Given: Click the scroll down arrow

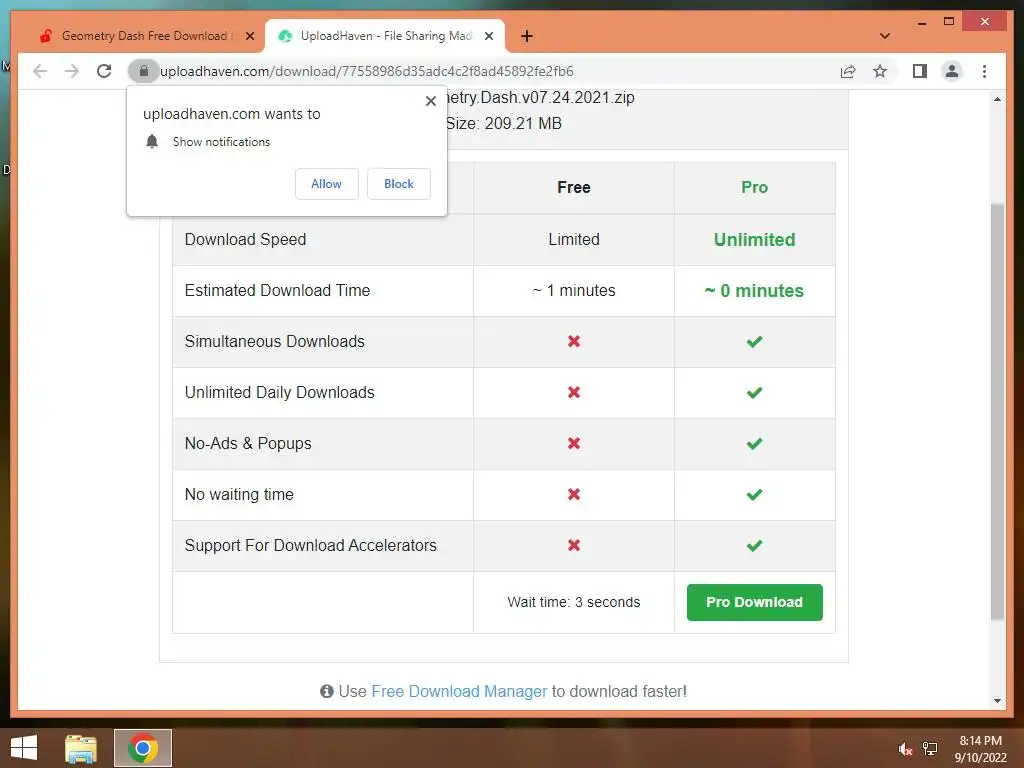Looking at the screenshot, I should pos(997,701).
